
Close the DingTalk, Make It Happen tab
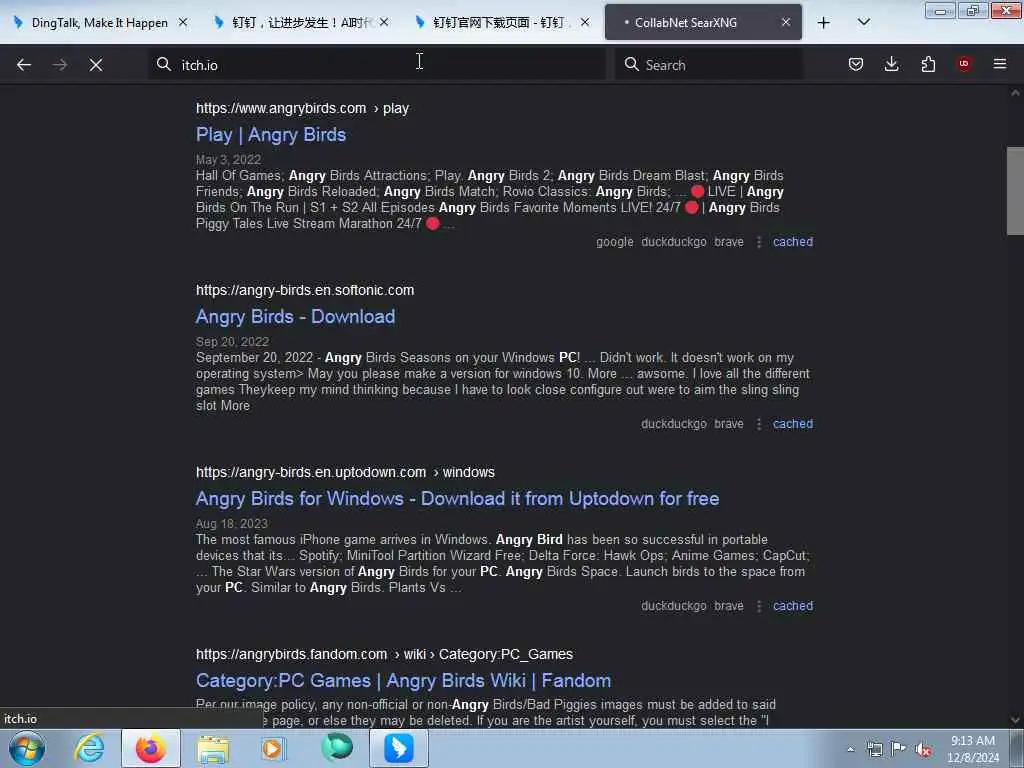pyautogui.click(x=184, y=22)
